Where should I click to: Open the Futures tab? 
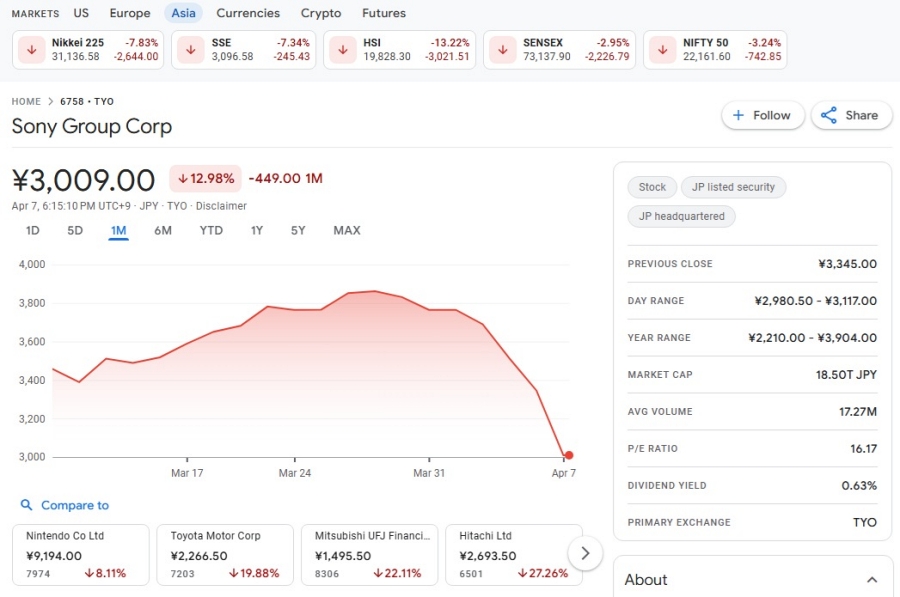(384, 13)
